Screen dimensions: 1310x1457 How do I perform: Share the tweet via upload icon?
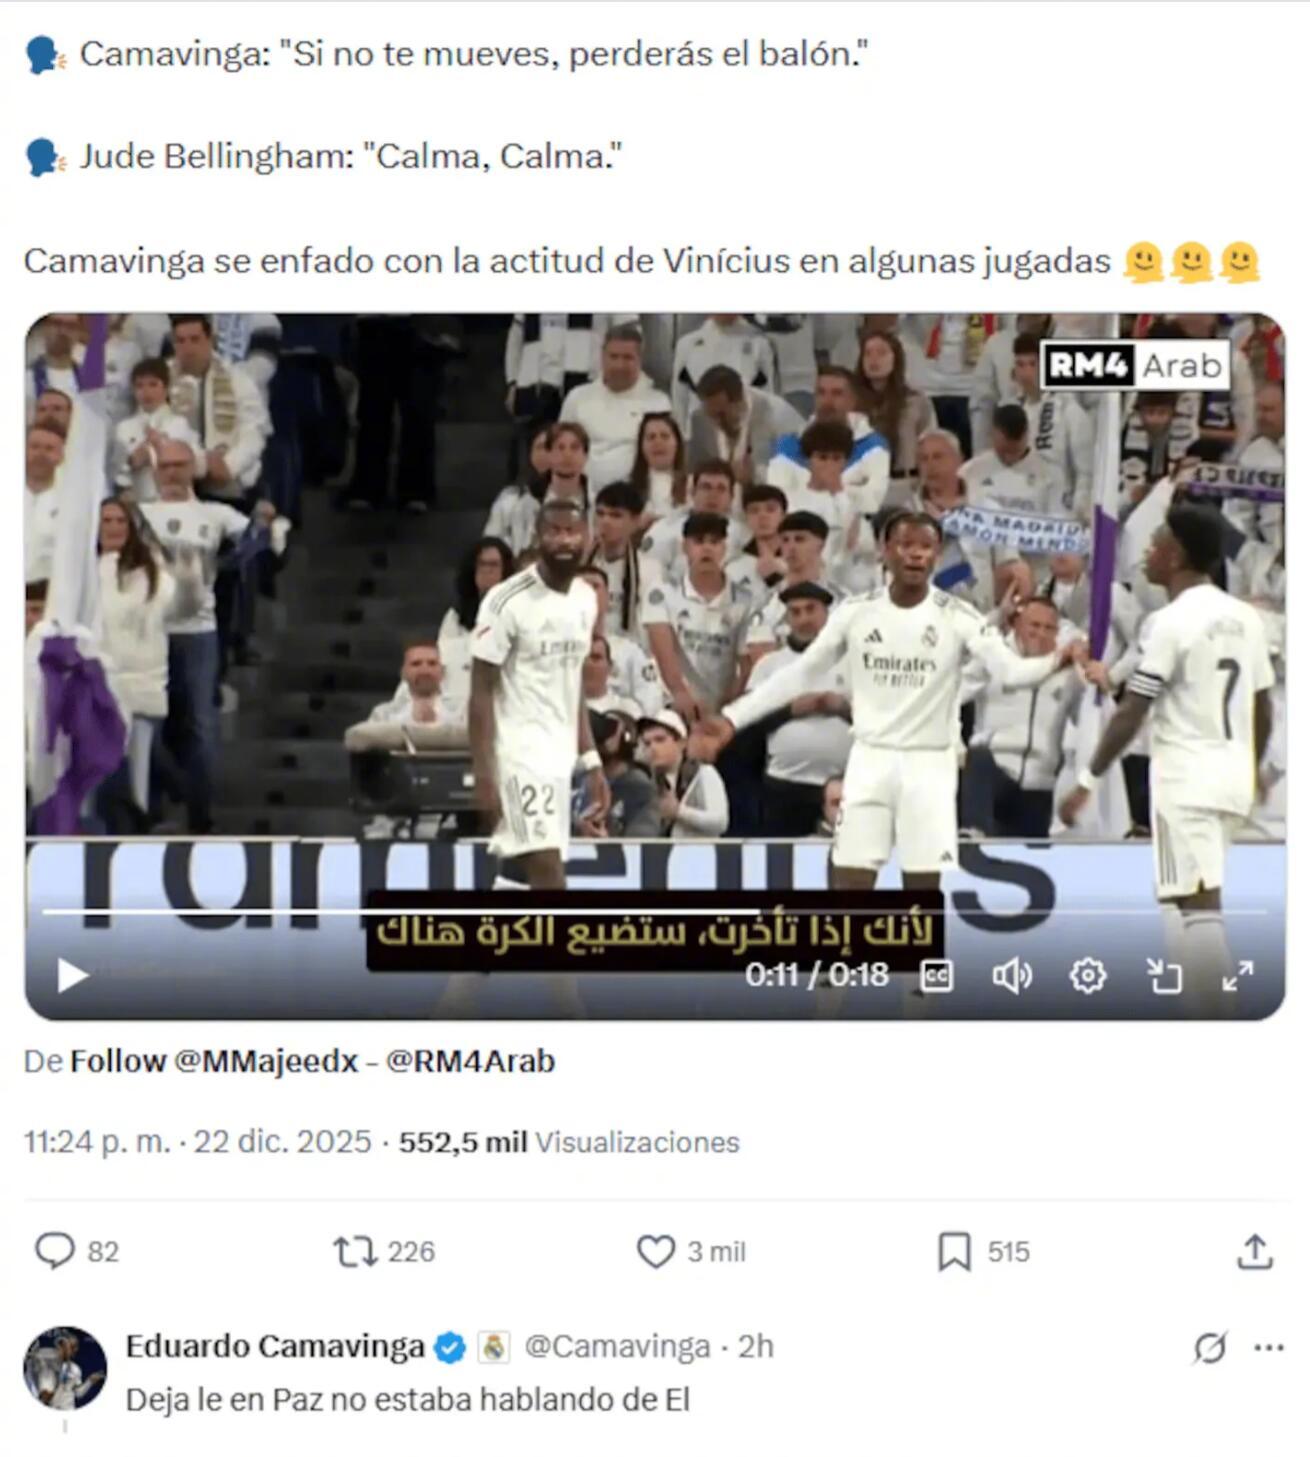1254,1251
